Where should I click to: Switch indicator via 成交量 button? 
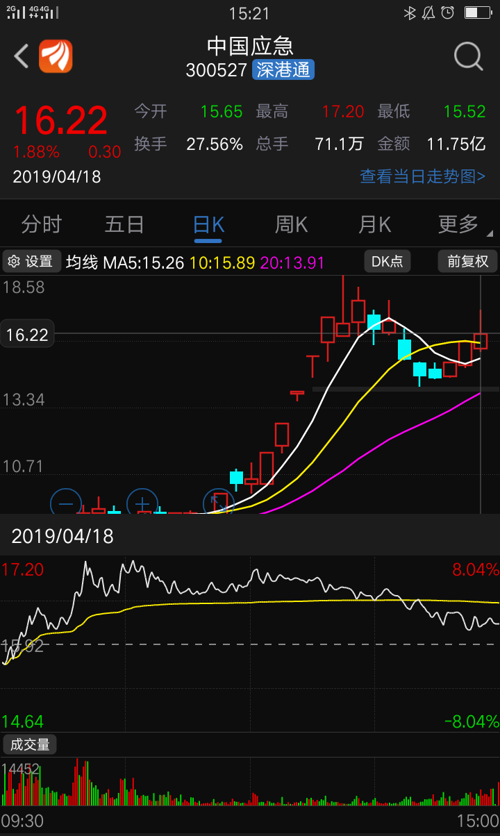point(30,745)
